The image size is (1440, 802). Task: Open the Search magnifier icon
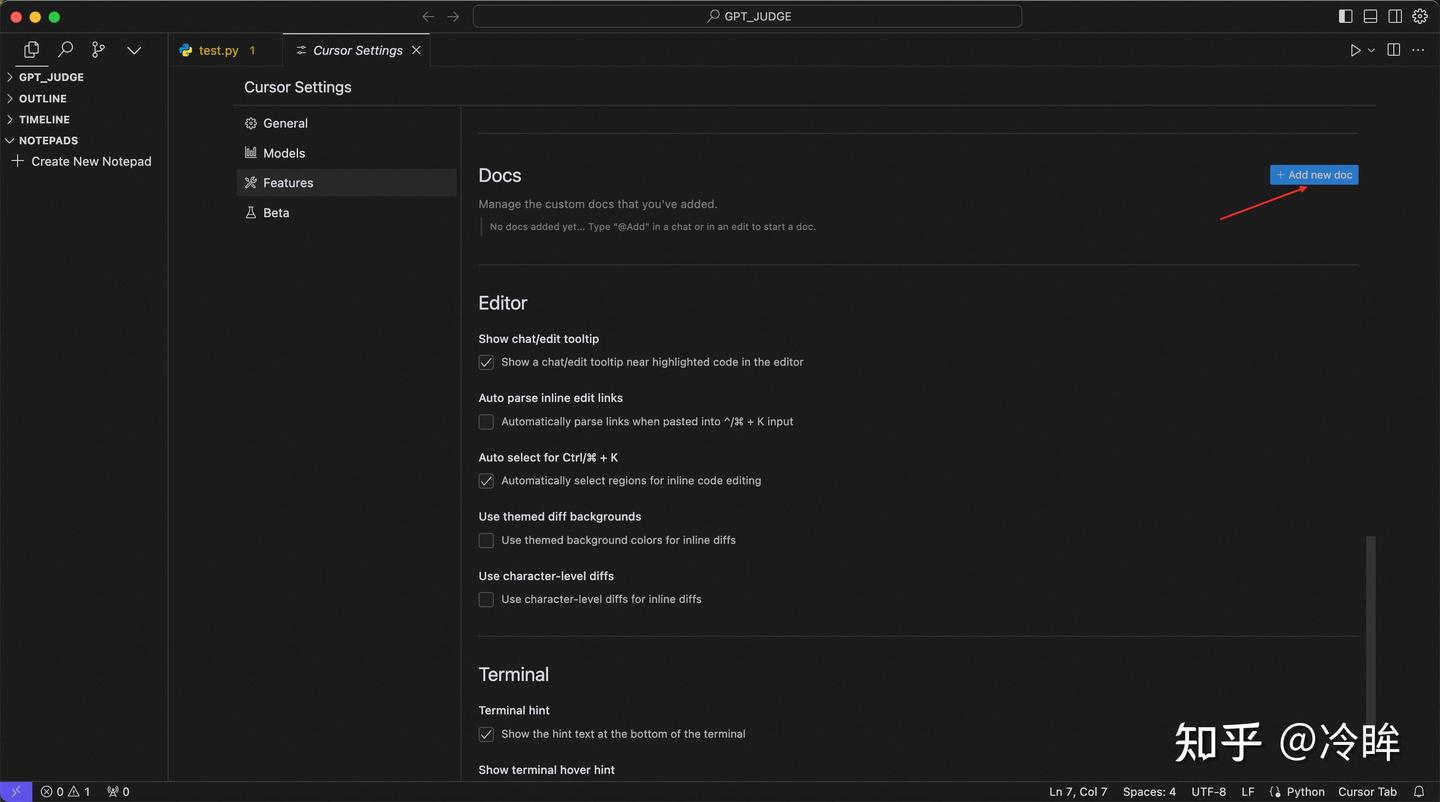65,49
